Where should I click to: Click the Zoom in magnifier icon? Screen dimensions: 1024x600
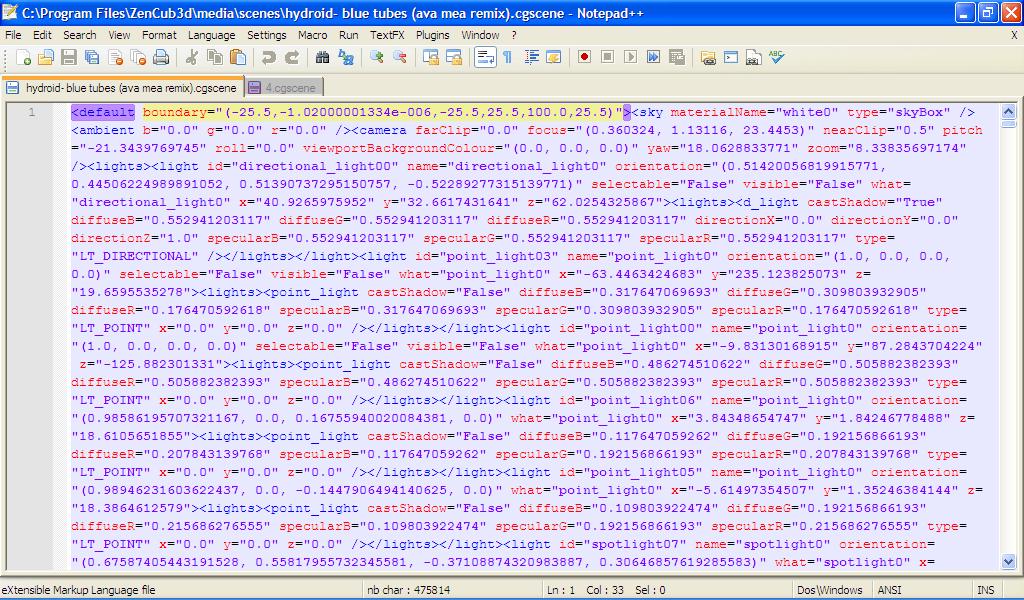377,58
